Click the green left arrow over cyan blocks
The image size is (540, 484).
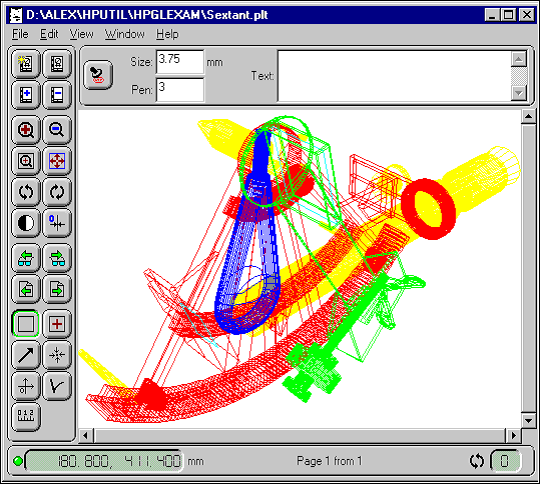(x=26, y=258)
